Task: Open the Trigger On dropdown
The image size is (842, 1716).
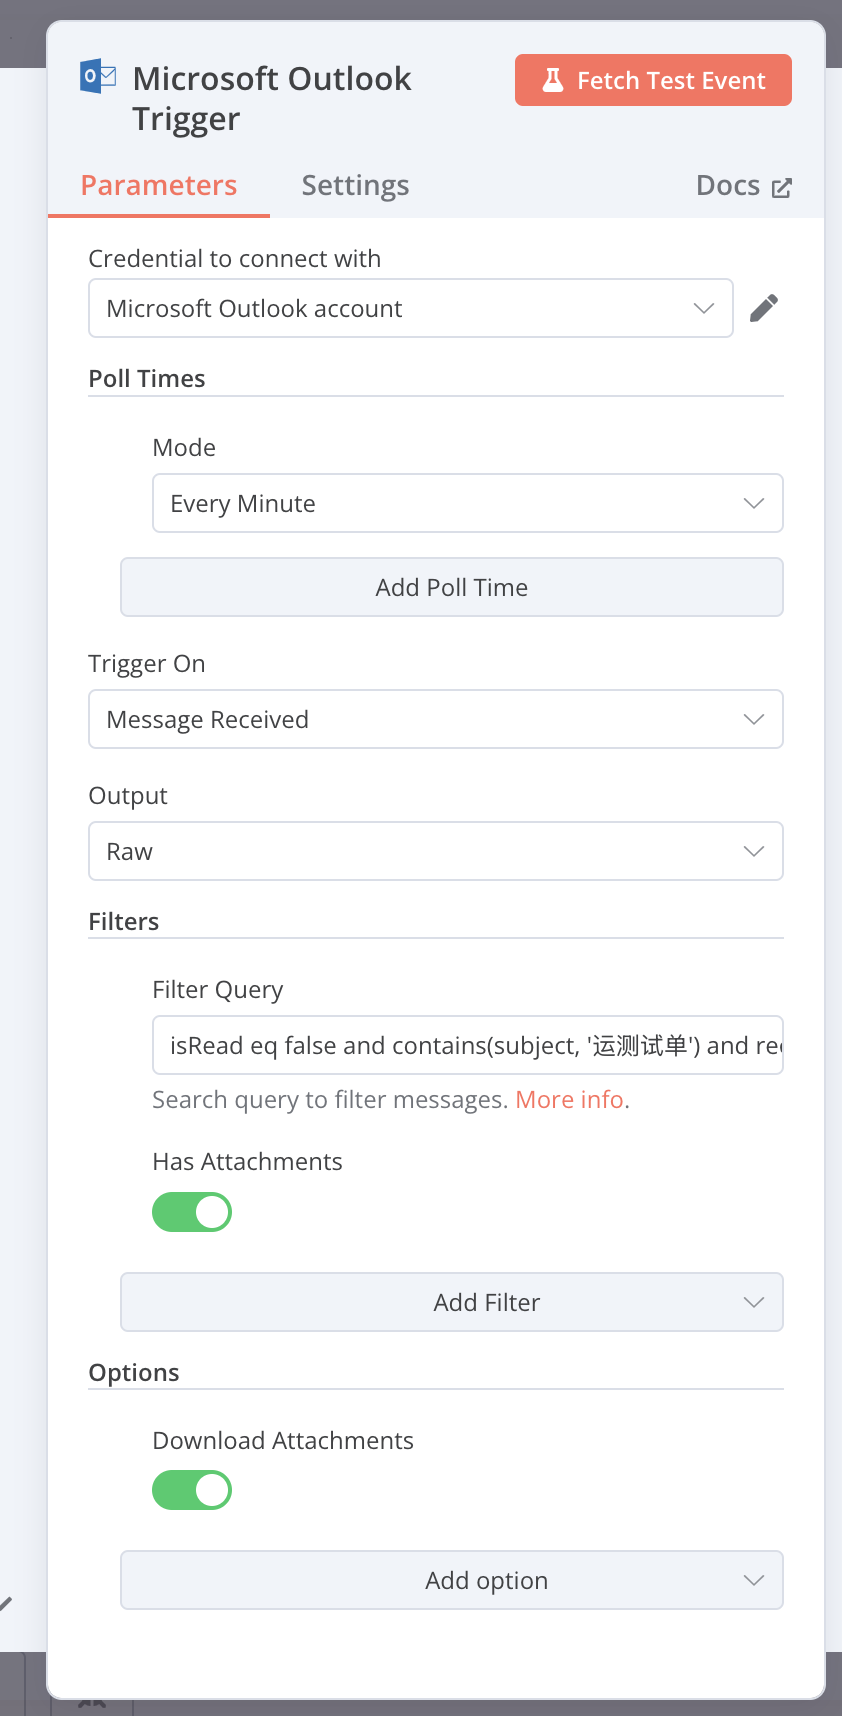Action: [436, 719]
